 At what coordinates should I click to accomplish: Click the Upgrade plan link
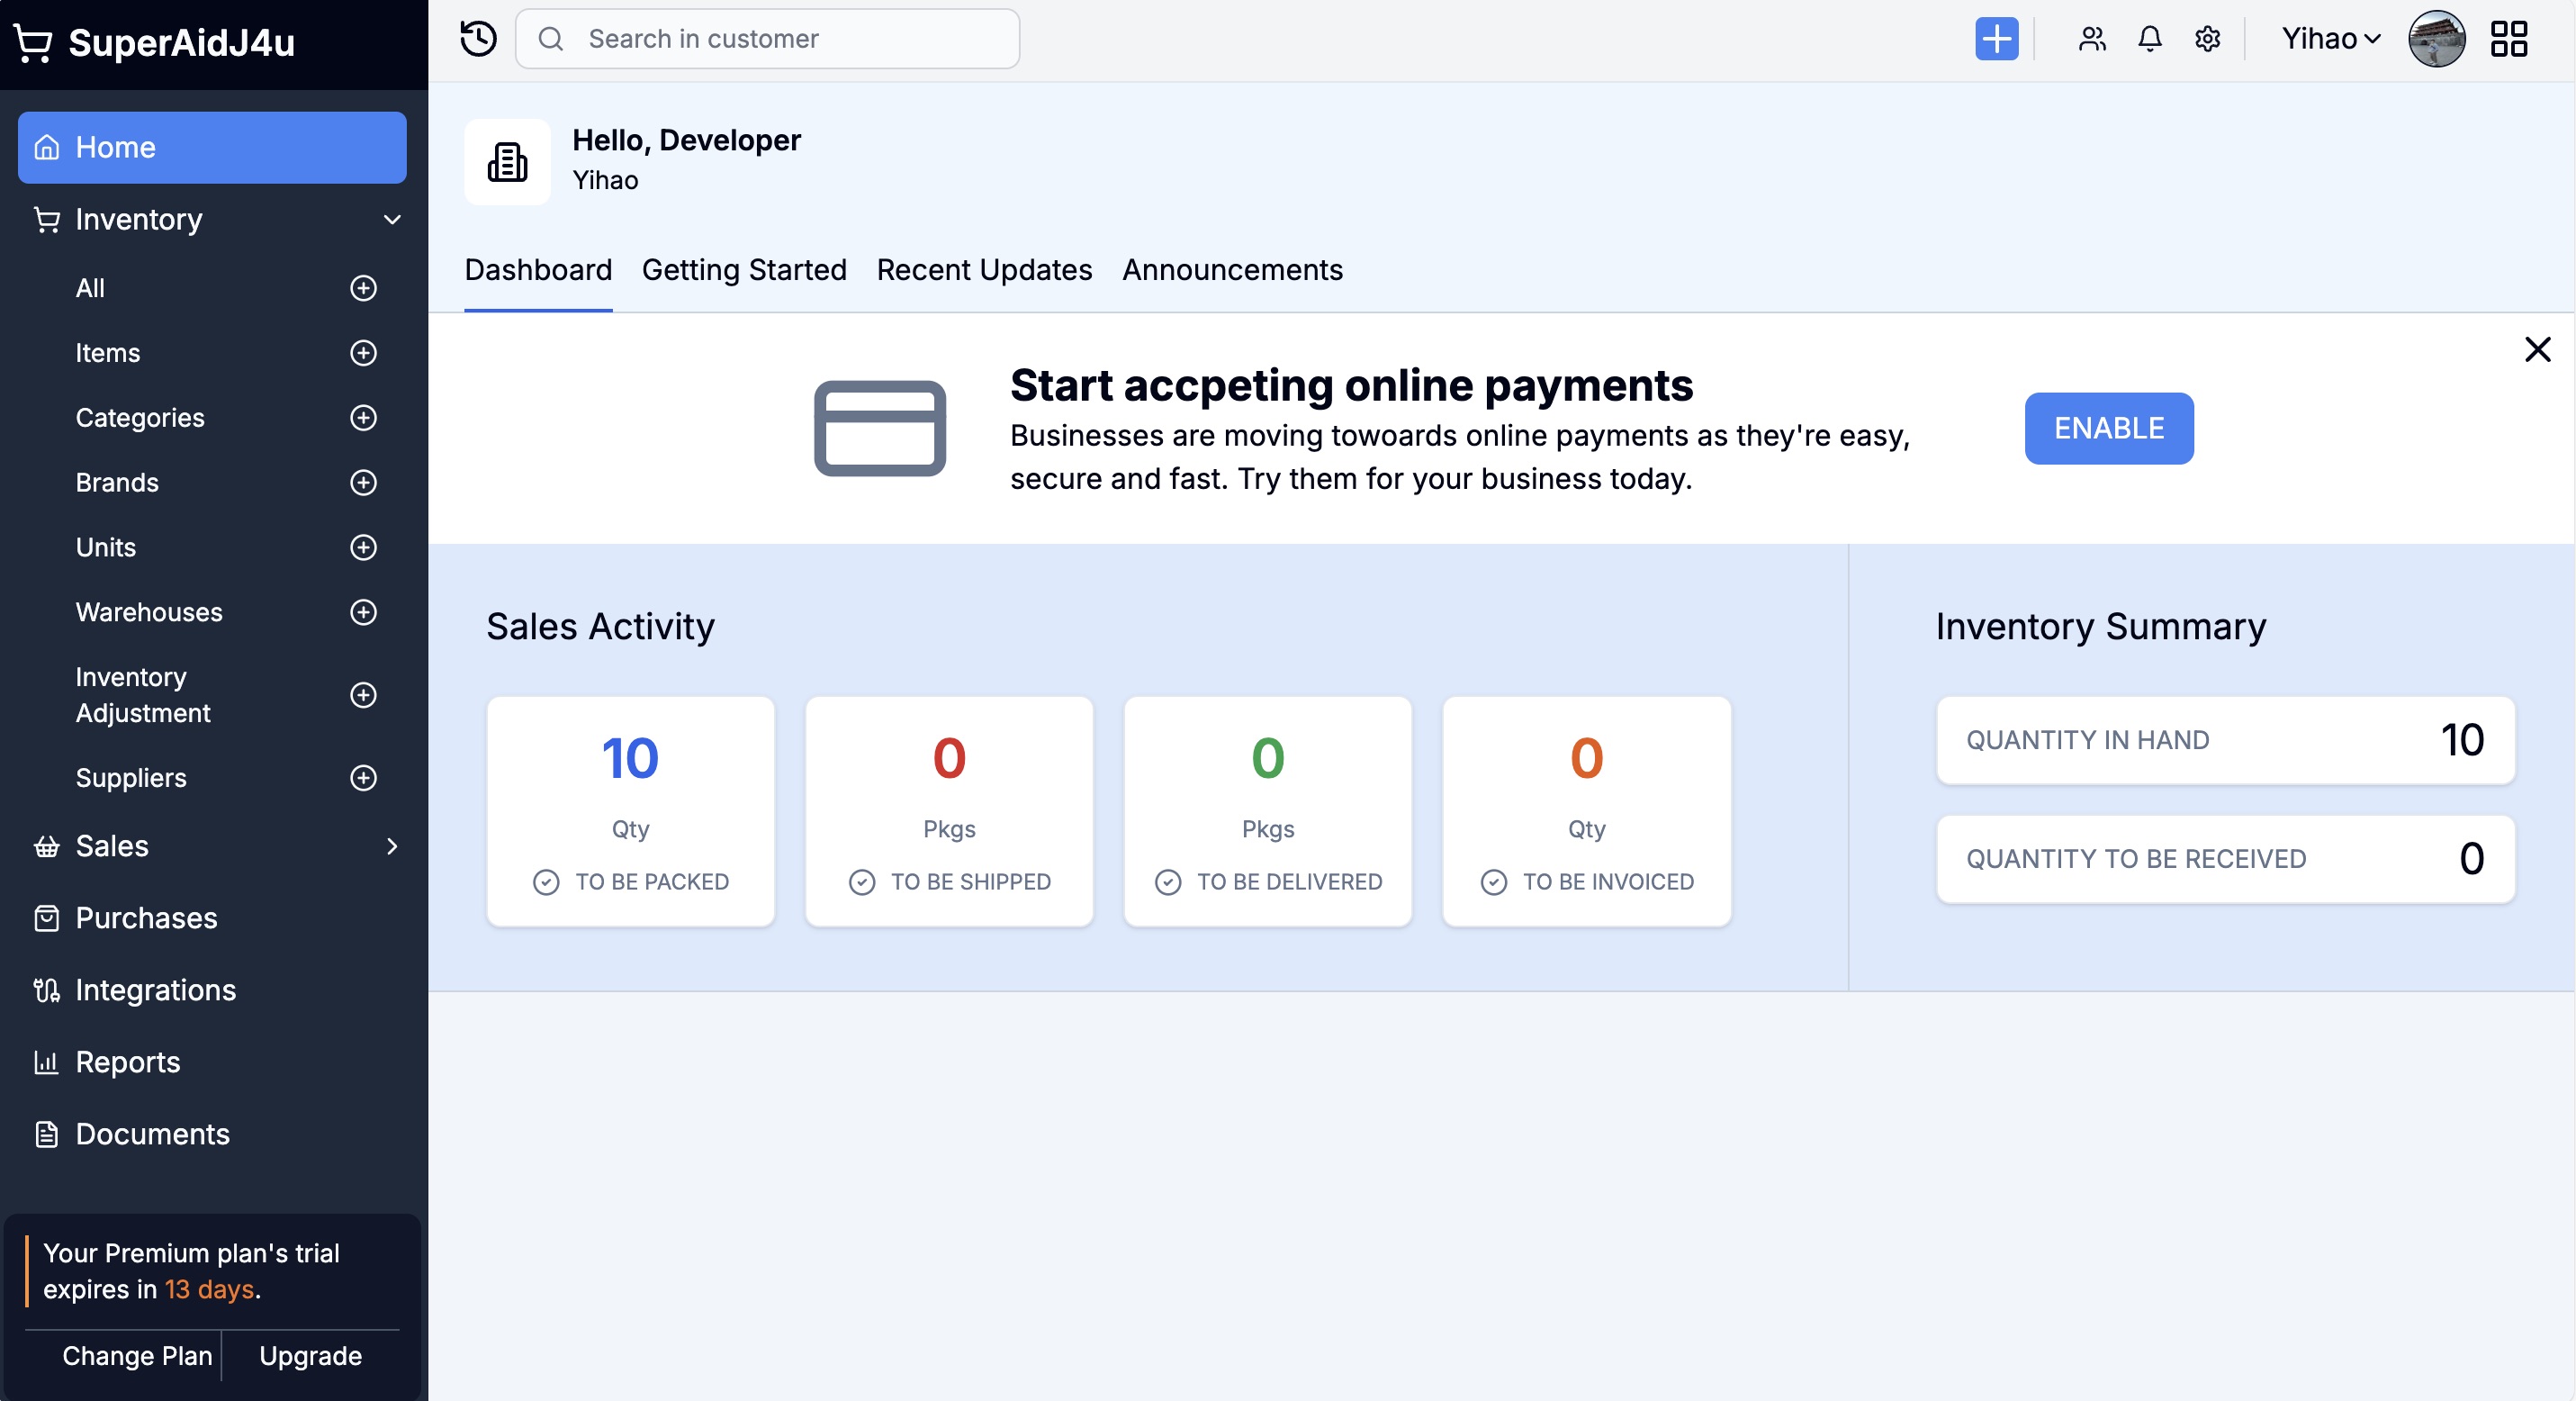310,1356
